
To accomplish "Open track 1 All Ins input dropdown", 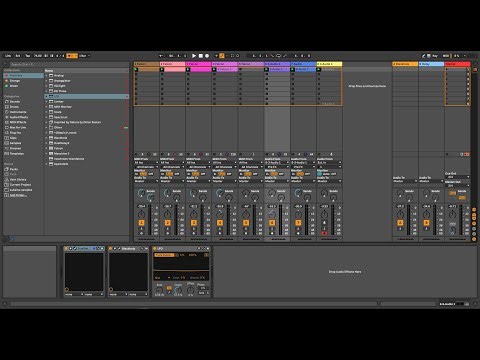I will [x=146, y=163].
